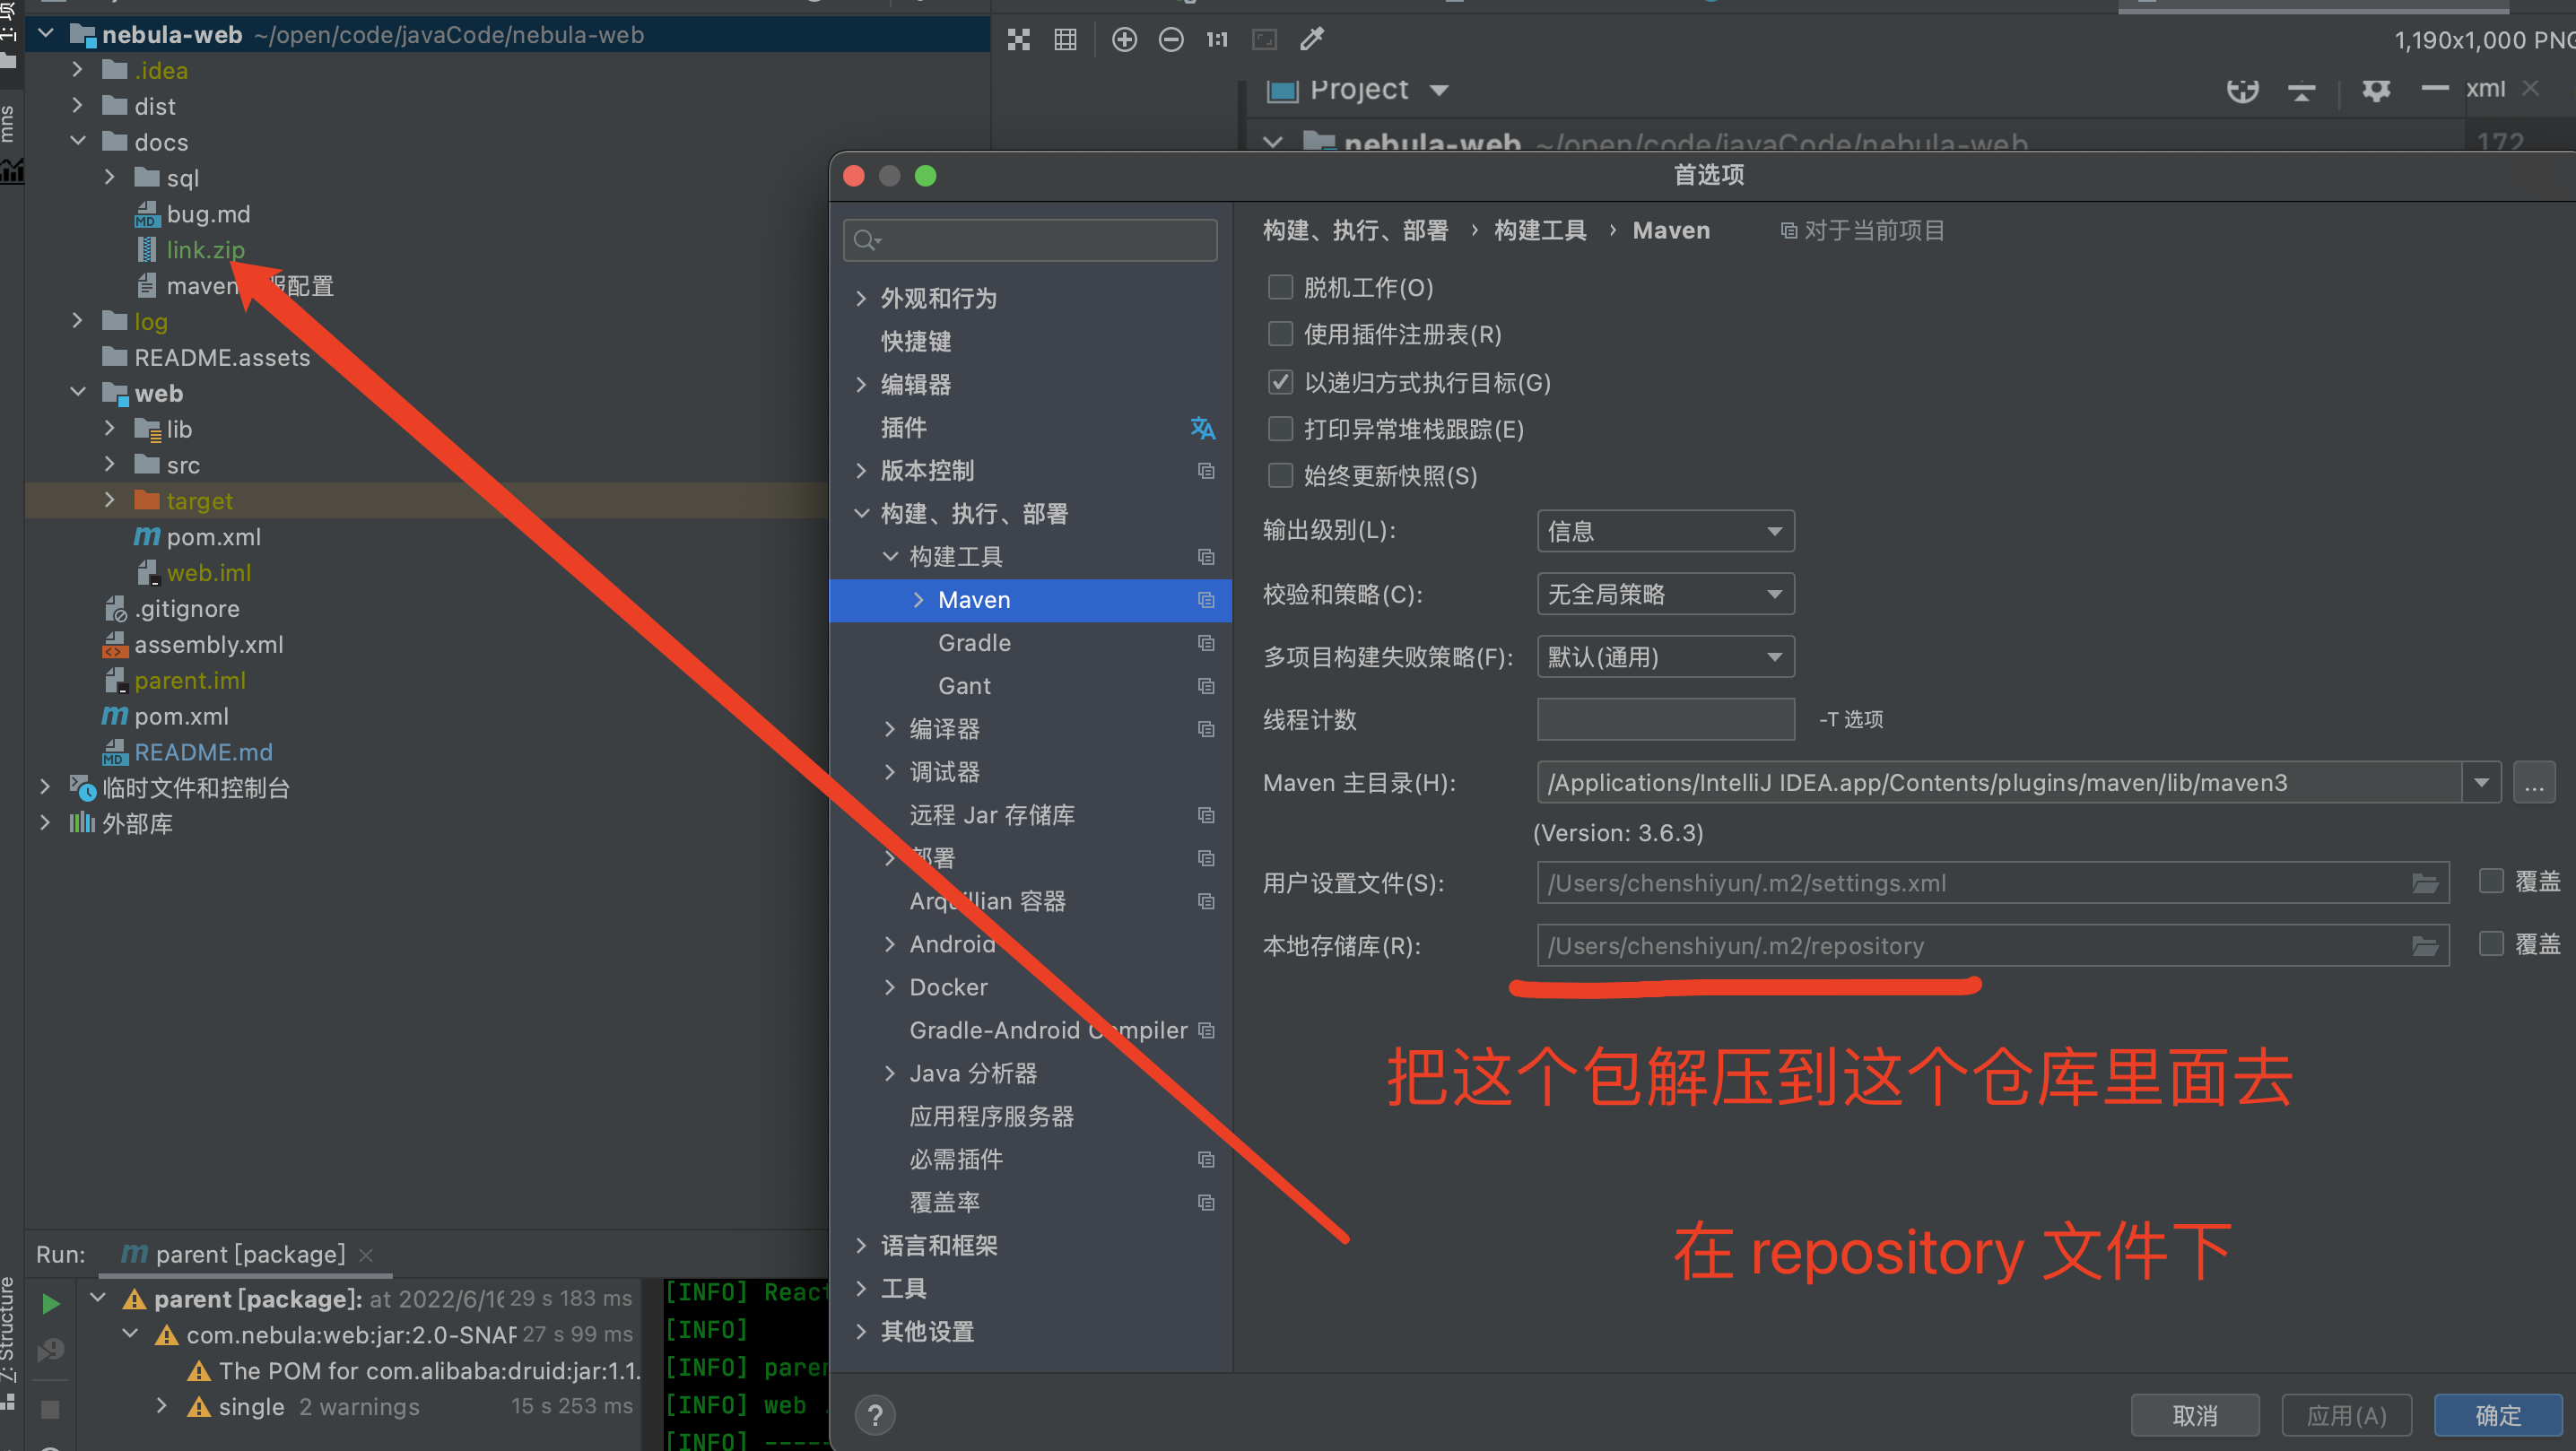The height and width of the screenshot is (1451, 2576).
Task: Enable the 脱机工作(O) checkbox
Action: pos(1280,288)
